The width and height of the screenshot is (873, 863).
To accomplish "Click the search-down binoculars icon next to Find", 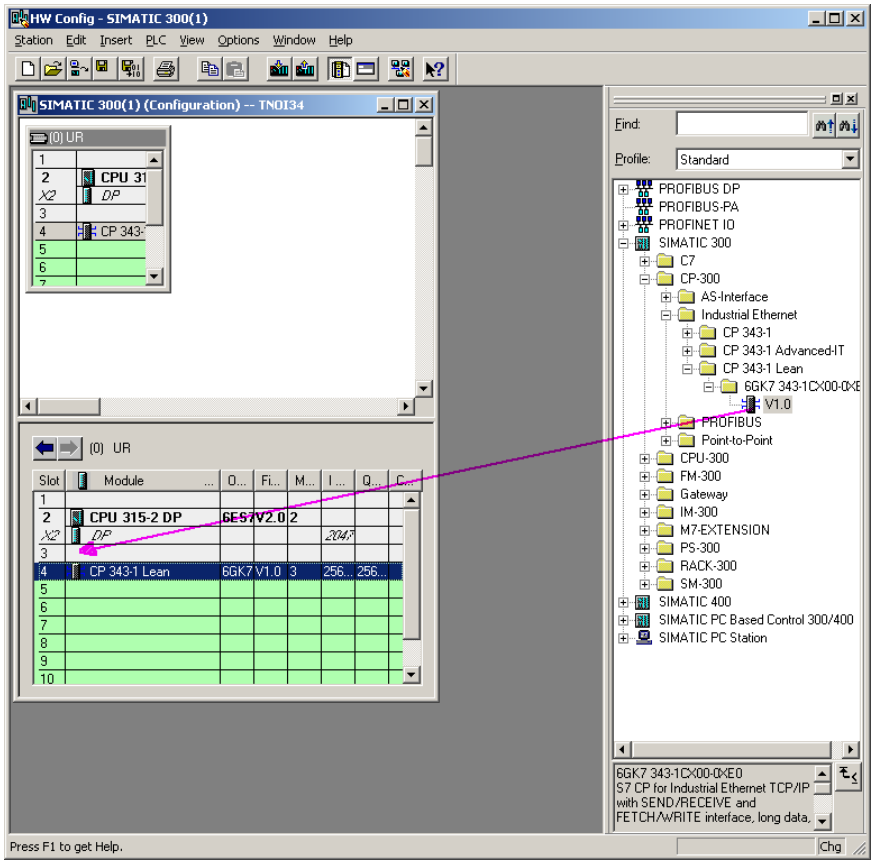I will tap(848, 125).
